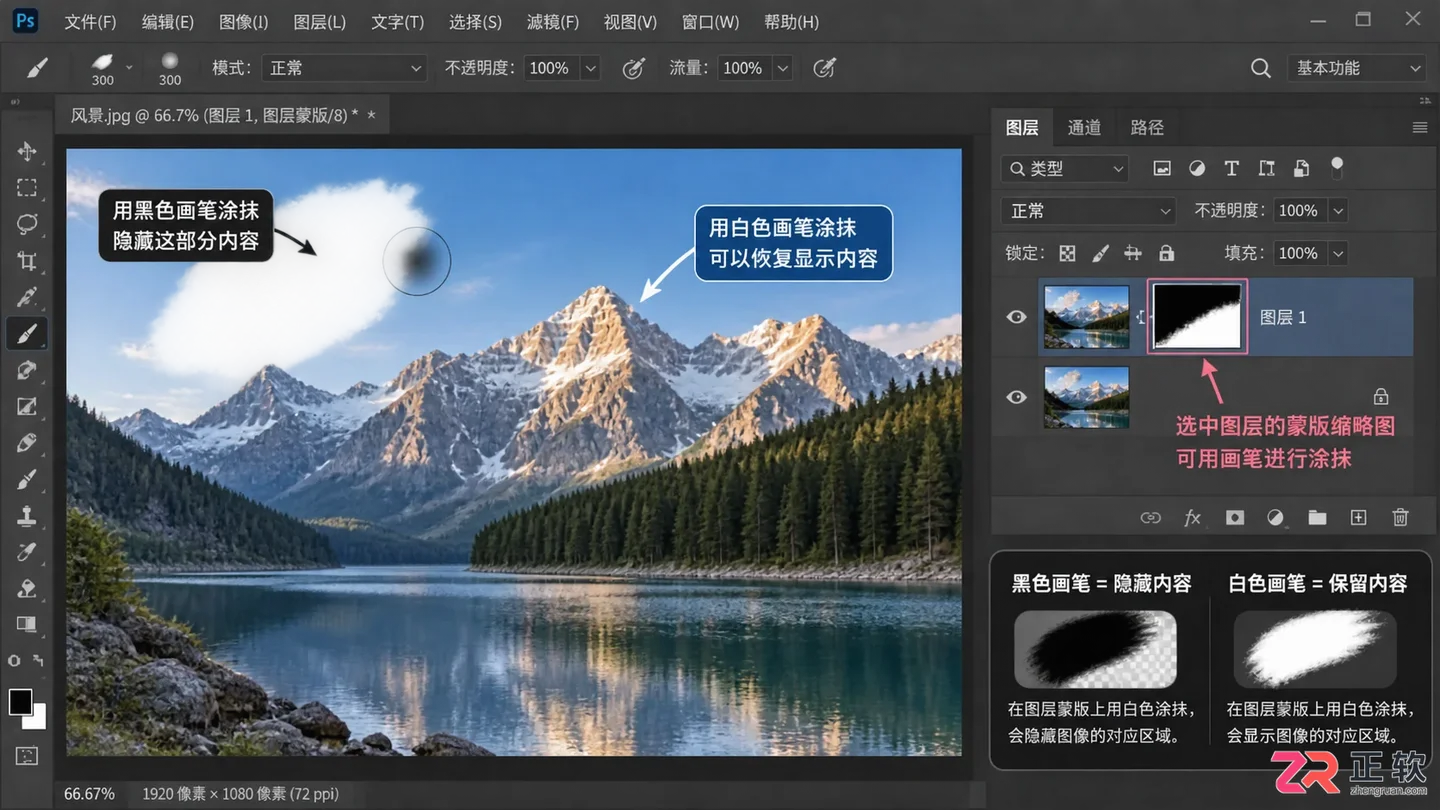Click the white background color swatch
This screenshot has width=1440, height=810.
[x=38, y=719]
